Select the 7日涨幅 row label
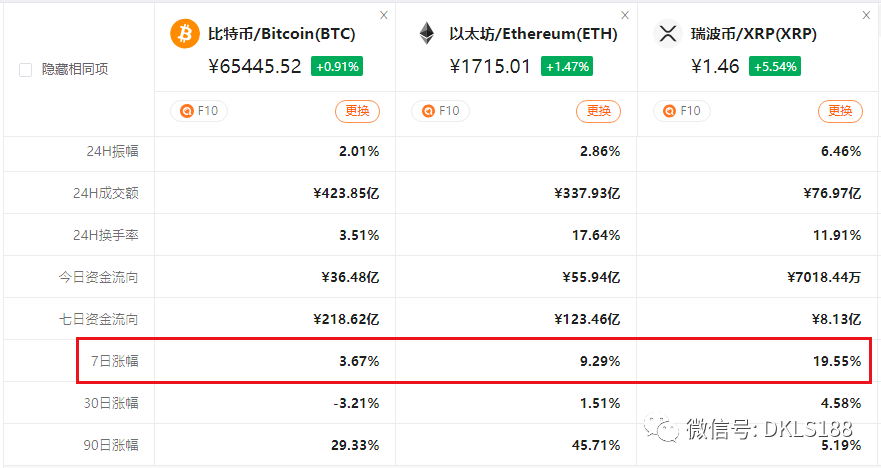 [115, 361]
